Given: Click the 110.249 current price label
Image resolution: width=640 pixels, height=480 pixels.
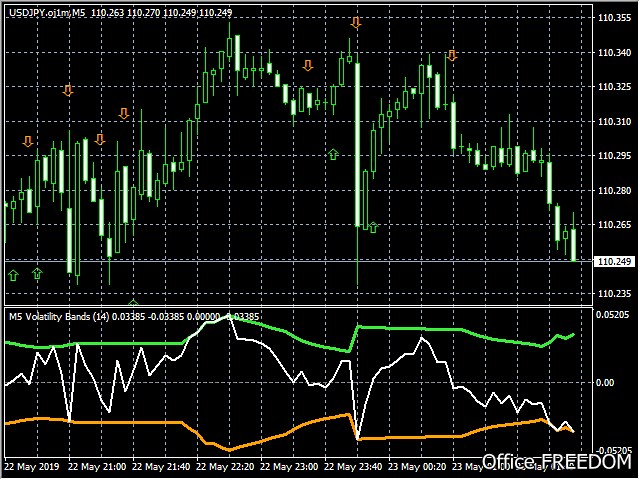Looking at the screenshot, I should (x=614, y=261).
